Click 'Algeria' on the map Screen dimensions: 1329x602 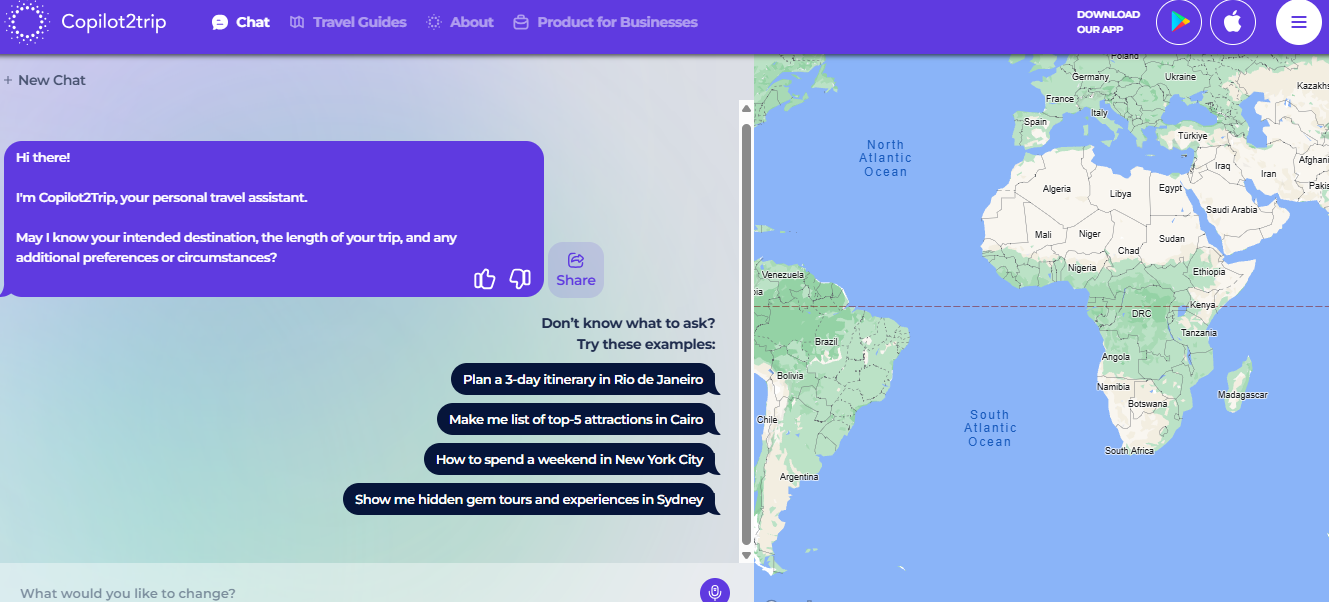click(1057, 189)
